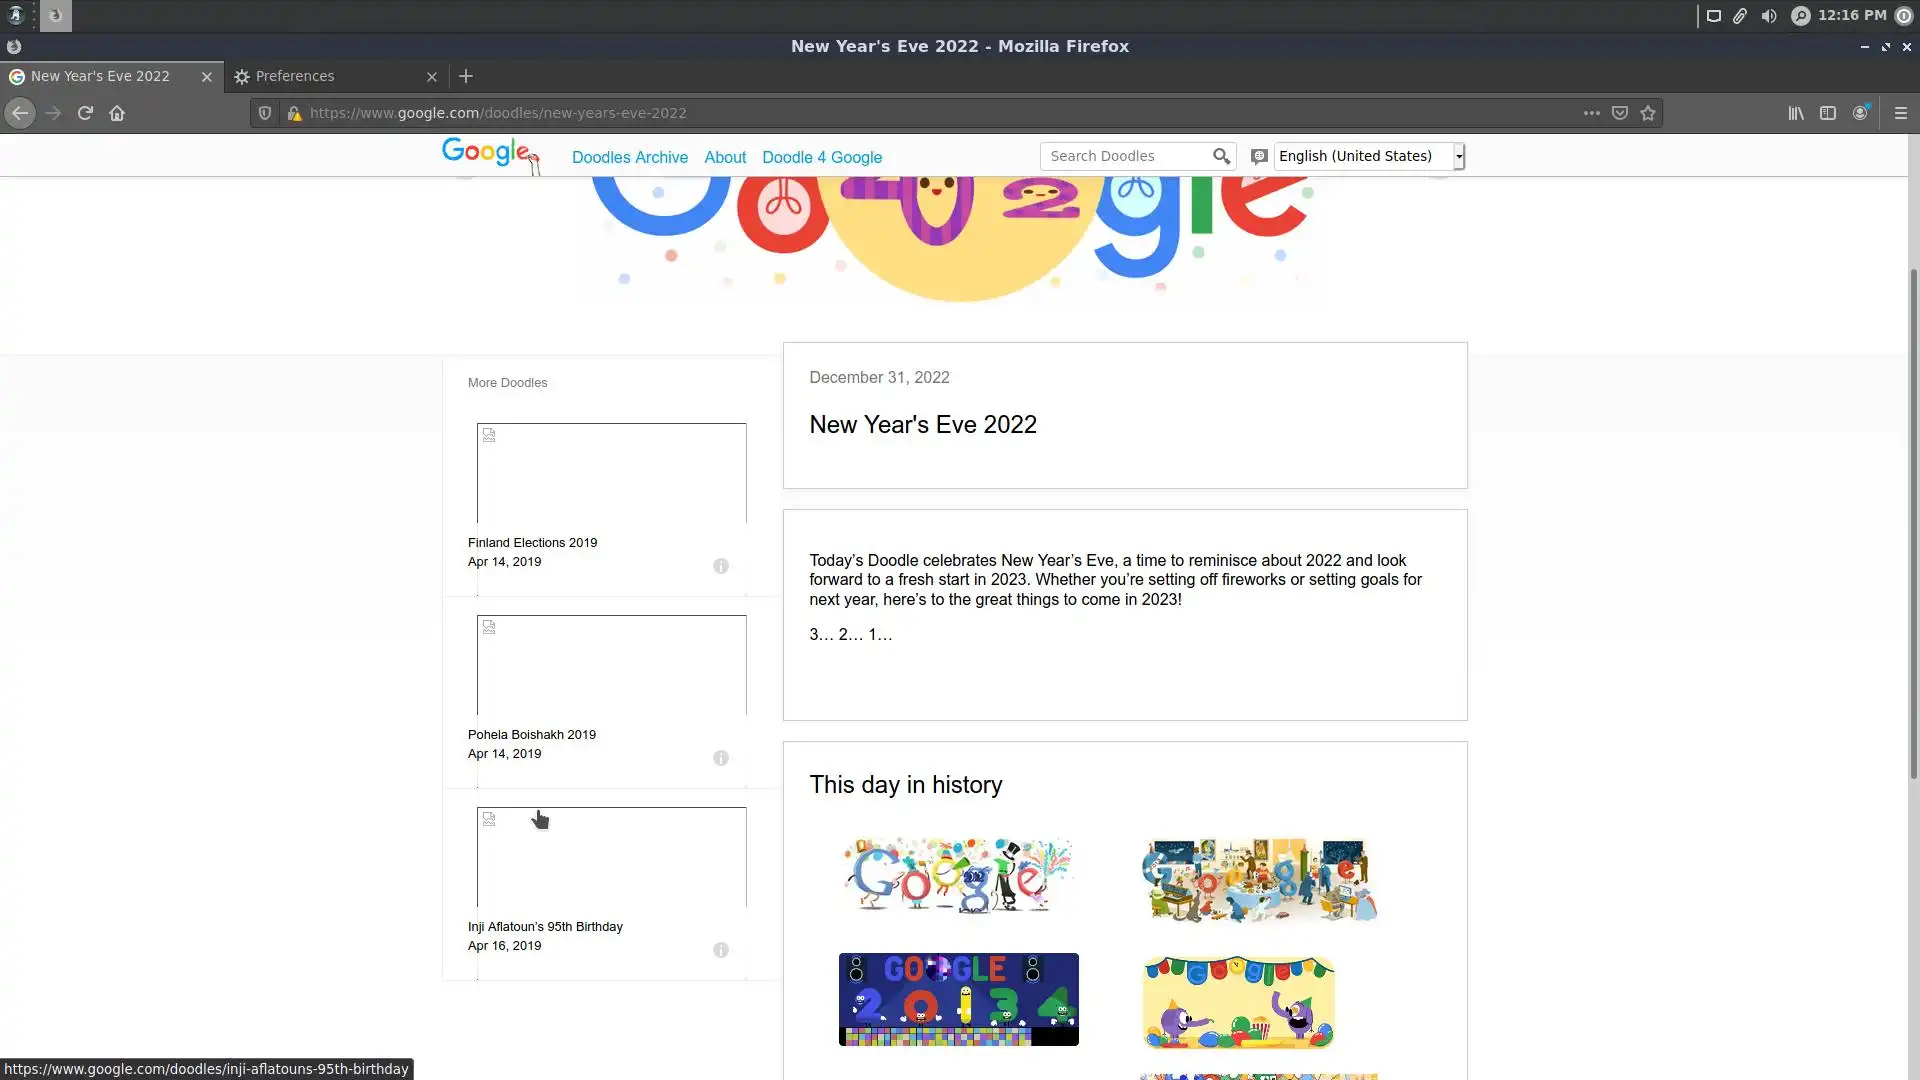Open the Doodles Archive link
This screenshot has height=1080, width=1920.
coord(630,157)
